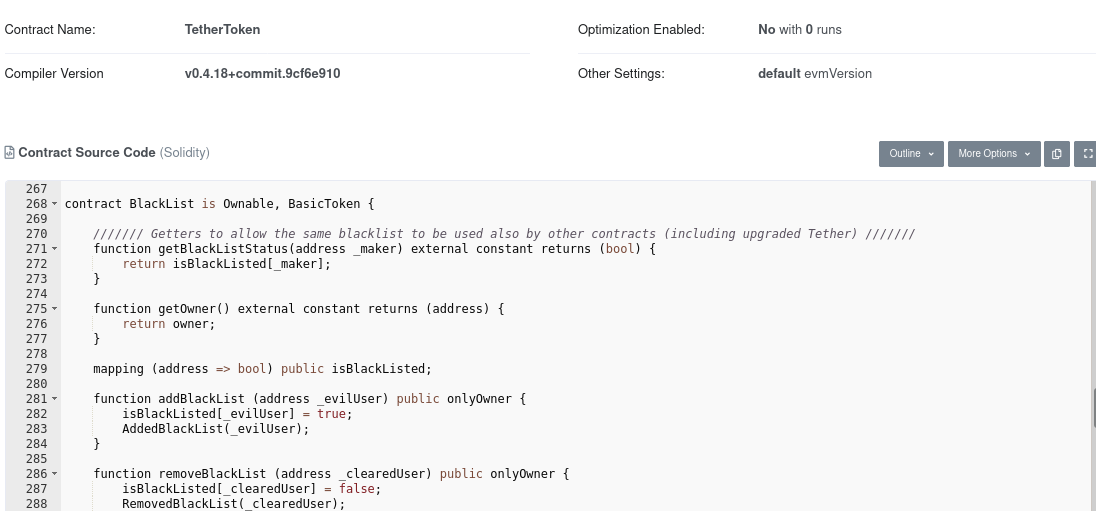Click line number 279 in the gutter

click(x=36, y=368)
